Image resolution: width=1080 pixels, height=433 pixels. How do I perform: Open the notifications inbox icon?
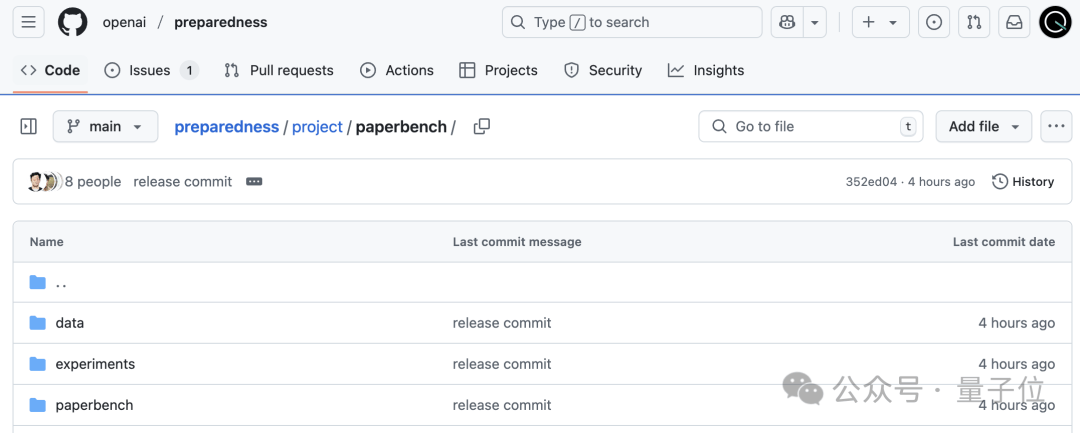point(1014,22)
